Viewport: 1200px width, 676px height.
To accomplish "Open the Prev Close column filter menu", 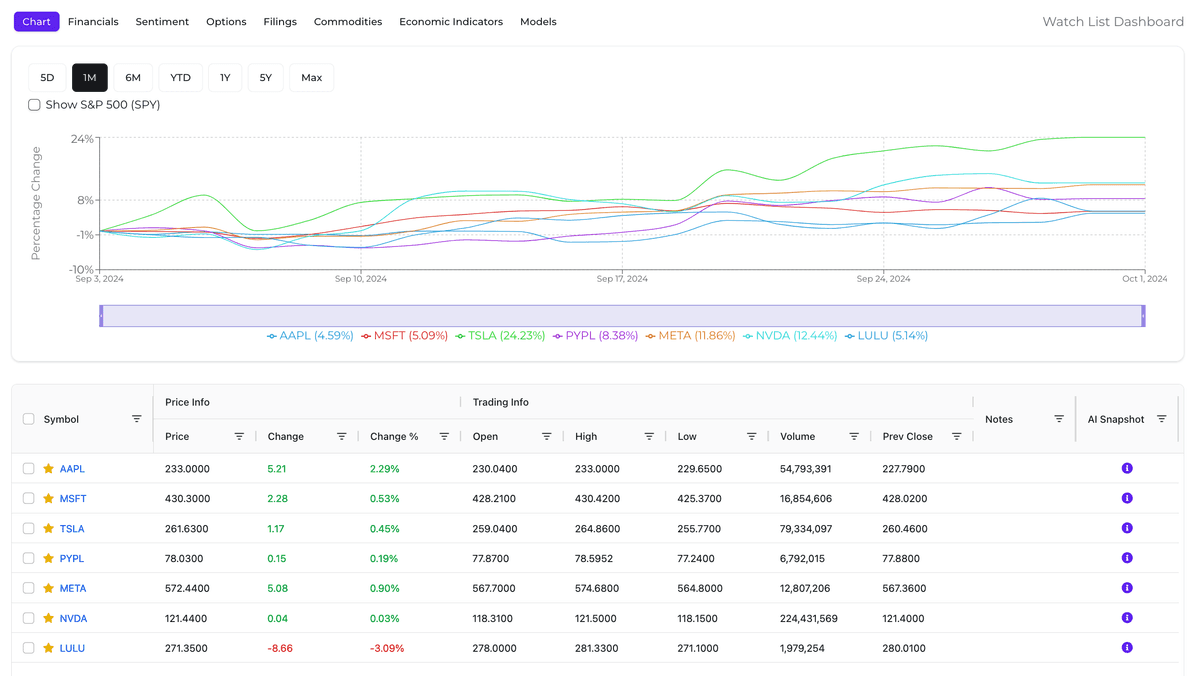I will coord(957,436).
